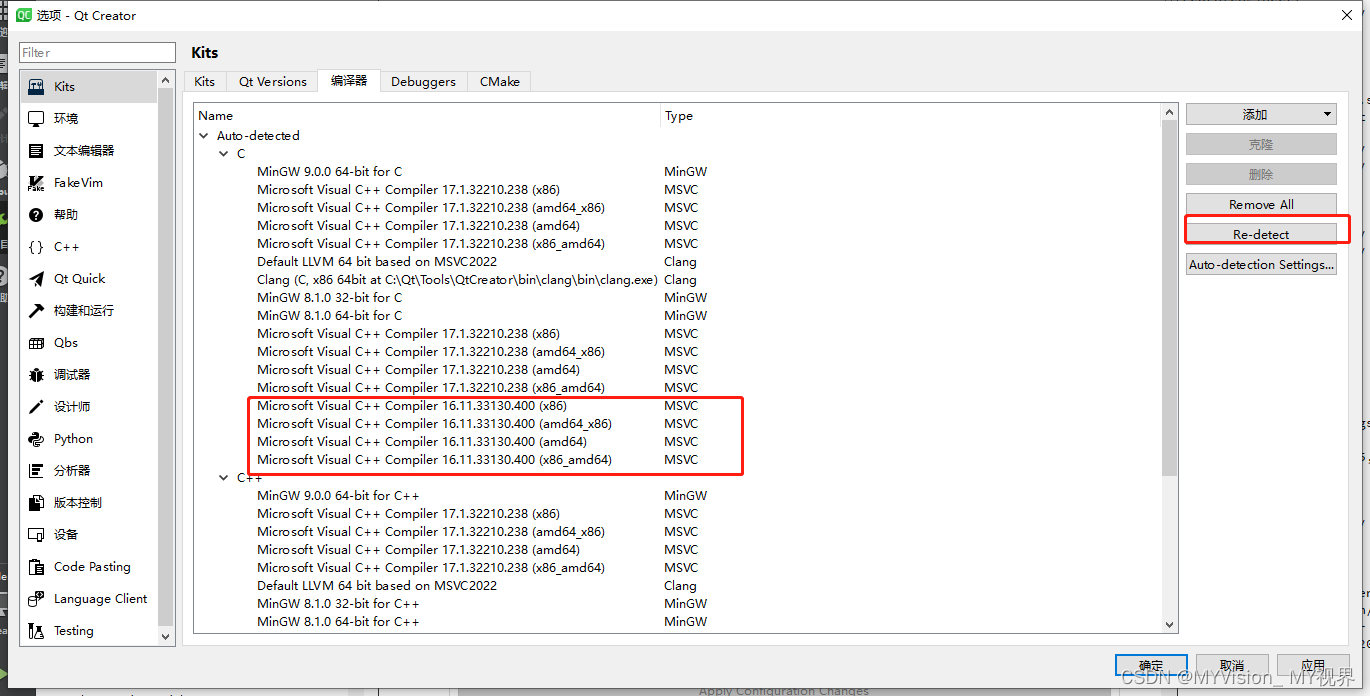Select the 编译器 tab

pyautogui.click(x=349, y=81)
